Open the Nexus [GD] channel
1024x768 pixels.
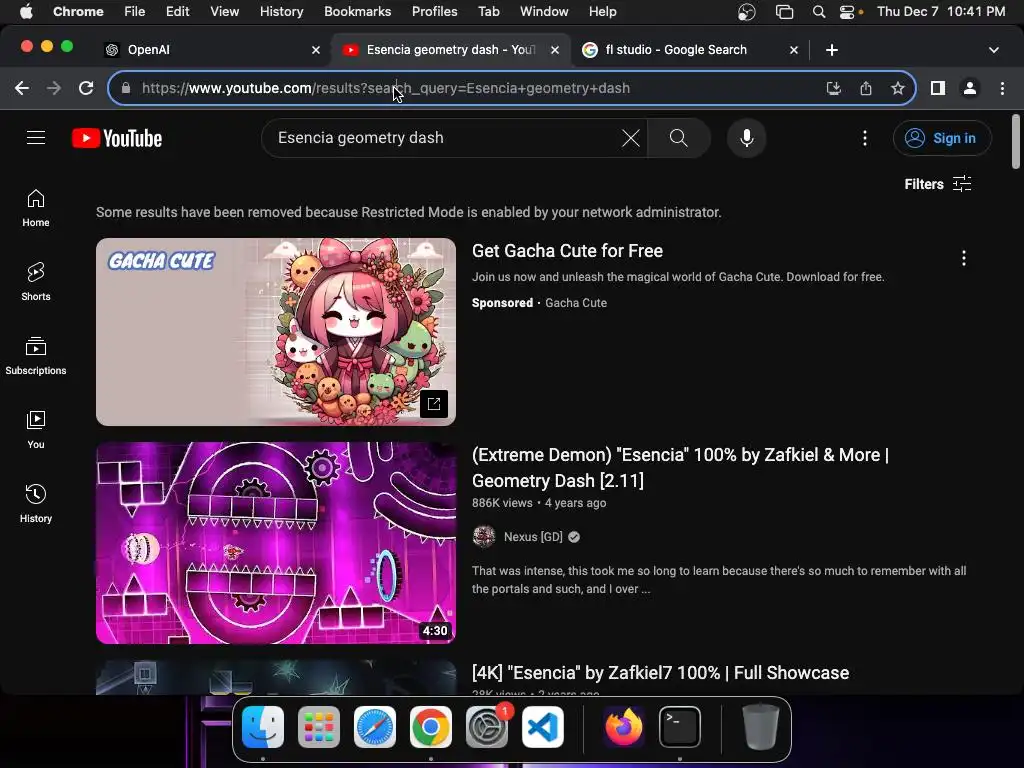(533, 537)
